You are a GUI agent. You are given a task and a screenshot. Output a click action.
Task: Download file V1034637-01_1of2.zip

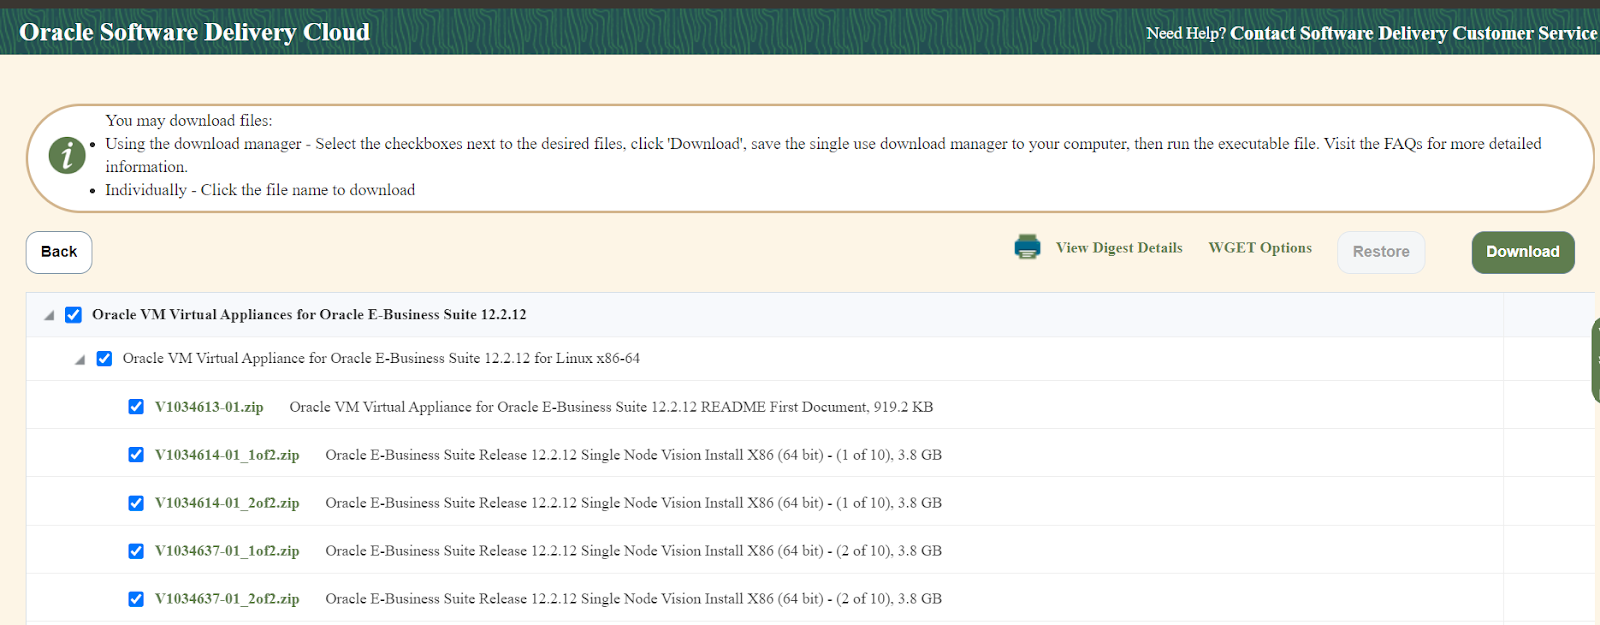click(x=227, y=551)
